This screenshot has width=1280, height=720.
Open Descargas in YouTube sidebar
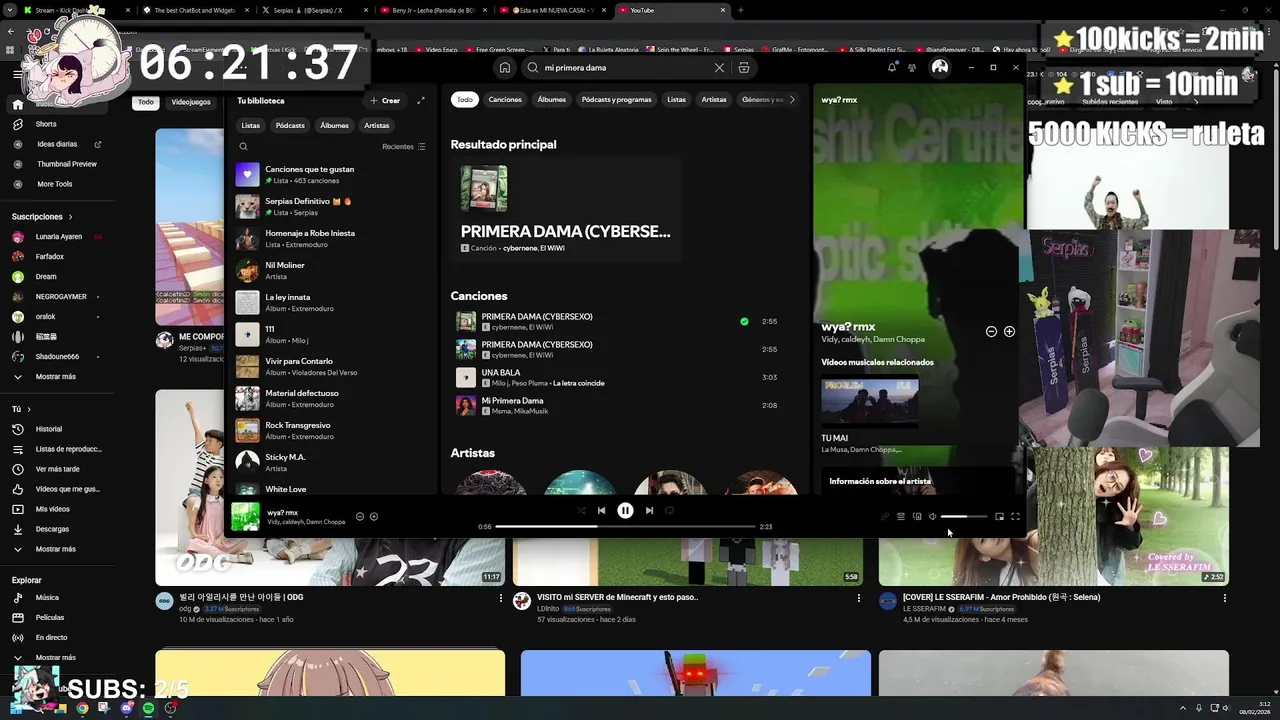(52, 529)
